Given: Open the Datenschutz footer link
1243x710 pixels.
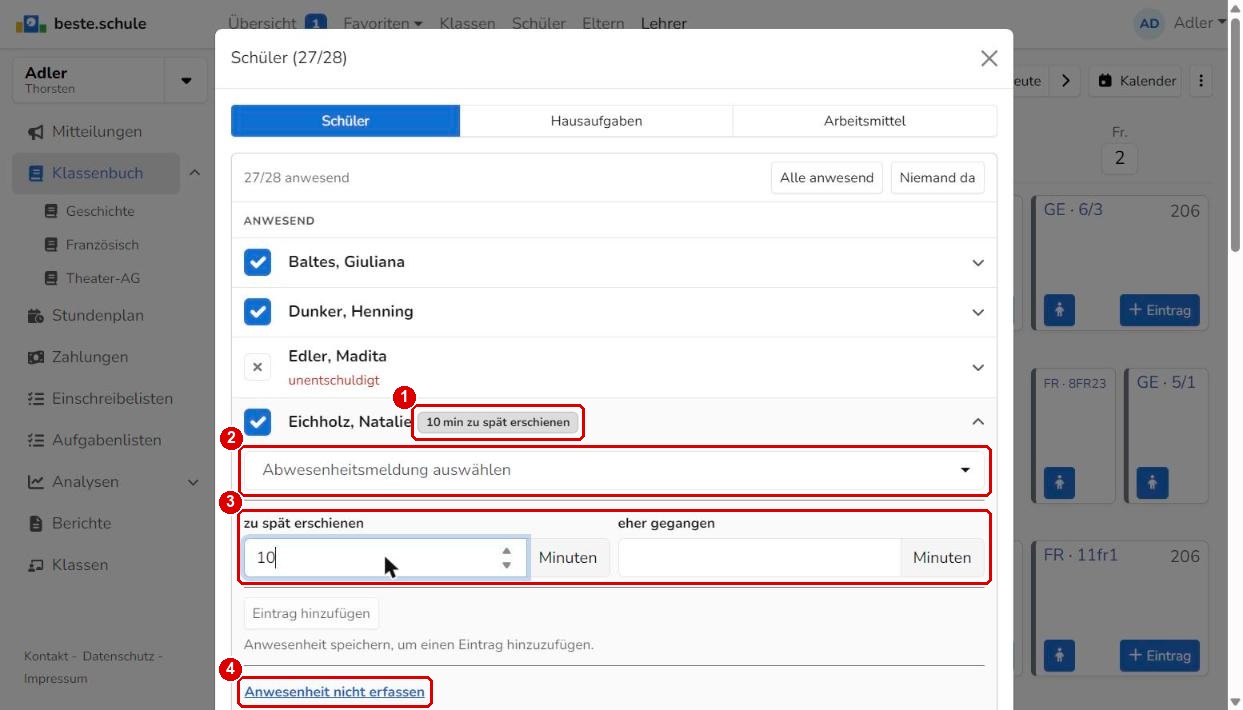Looking at the screenshot, I should [x=119, y=656].
